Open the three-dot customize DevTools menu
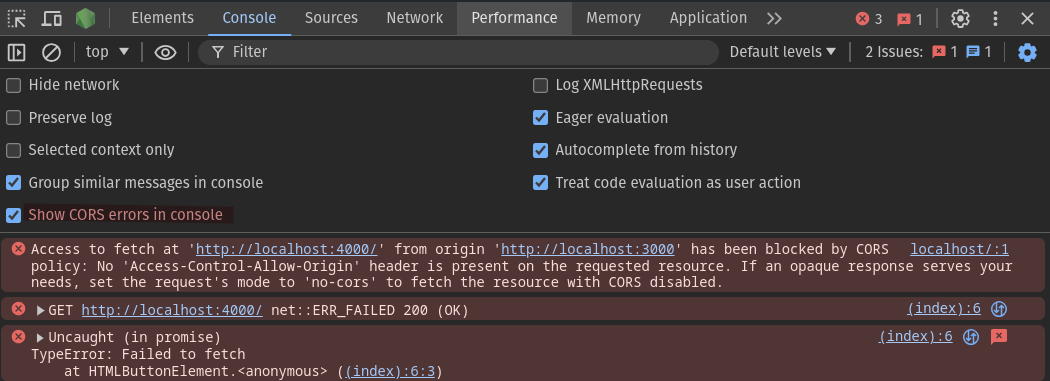The image size is (1050, 381). 995,18
